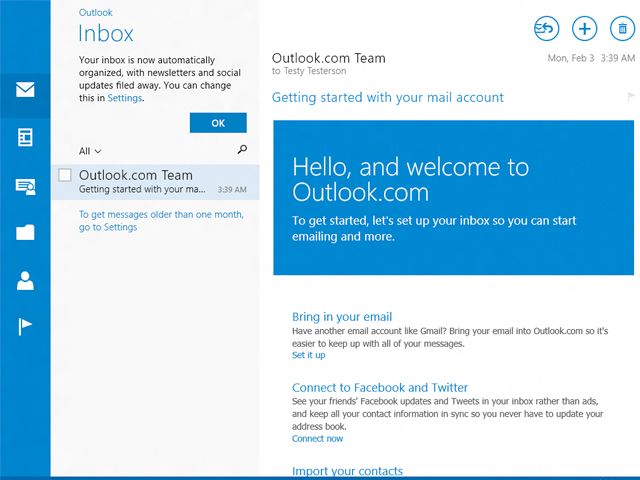Screen dimensions: 640x480
Task: Open the Social updates icon in the sidebar
Action: [25, 187]
